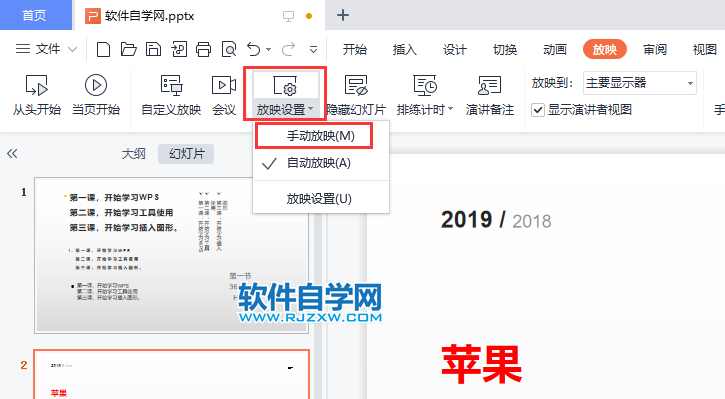Image resolution: width=725 pixels, height=399 pixels.
Task: Start slideshow from beginning (从头开始)
Action: 37,96
